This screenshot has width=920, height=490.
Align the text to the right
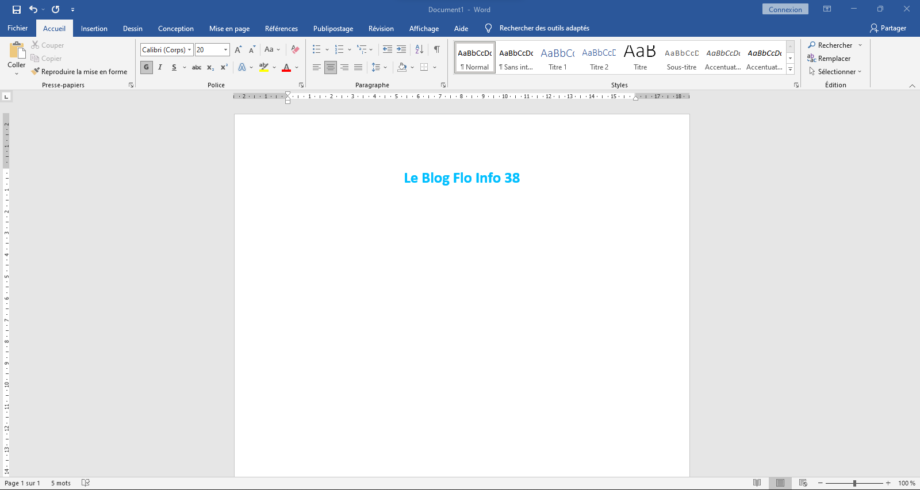coord(344,67)
